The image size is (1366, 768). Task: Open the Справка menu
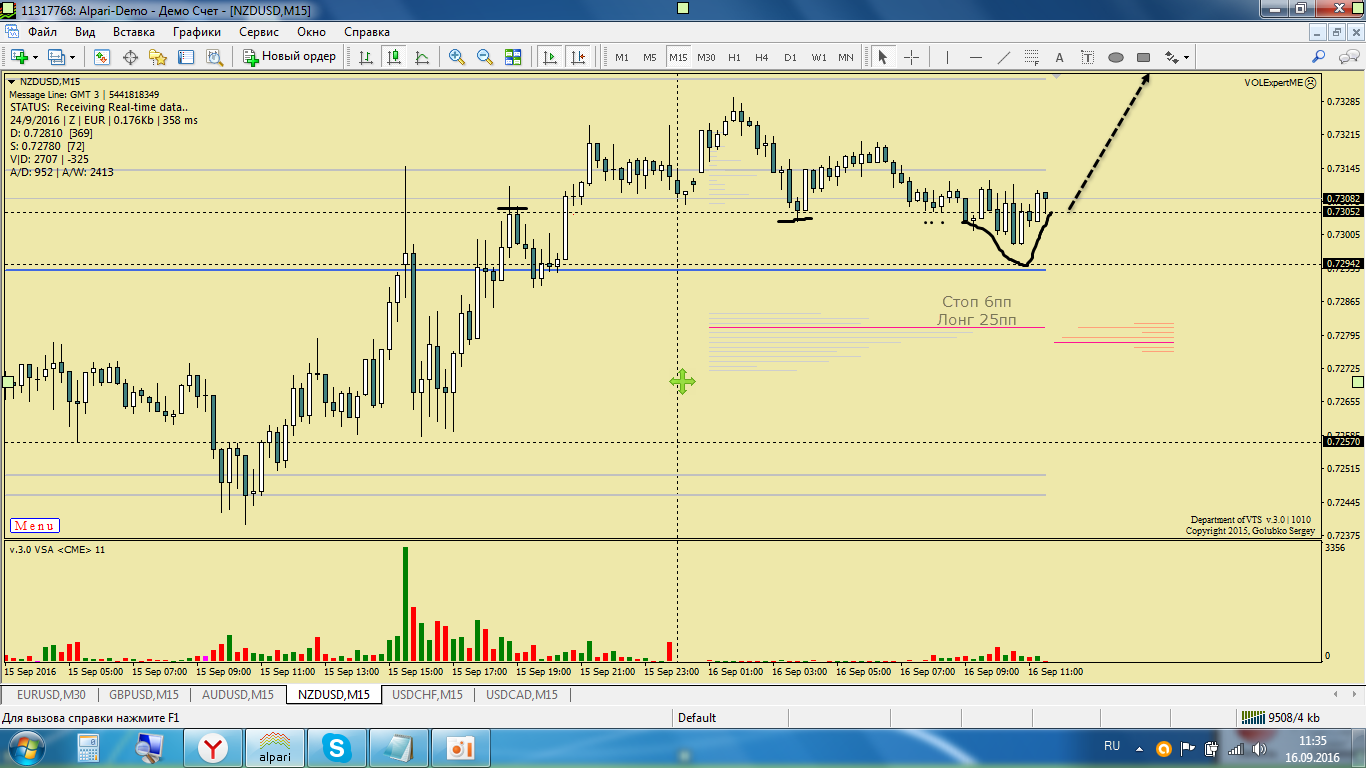pyautogui.click(x=367, y=32)
